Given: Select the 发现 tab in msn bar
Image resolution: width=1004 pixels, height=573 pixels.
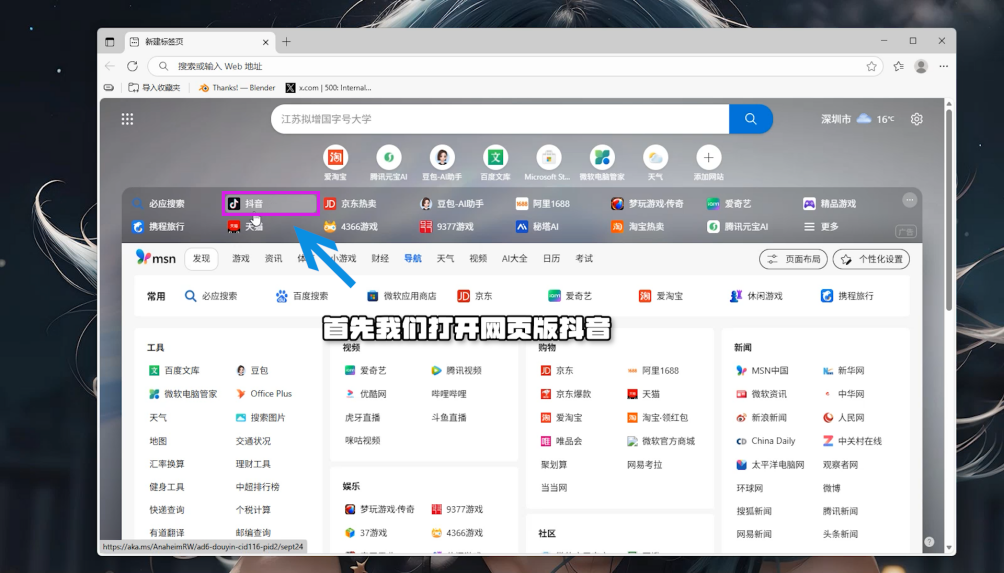Looking at the screenshot, I should (202, 259).
